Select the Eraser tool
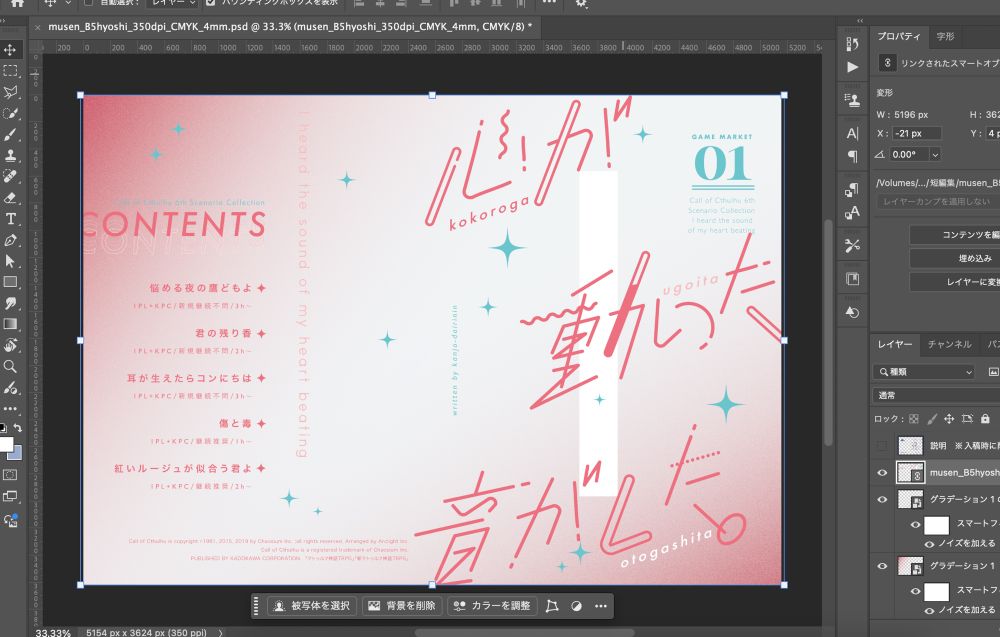 (x=10, y=198)
